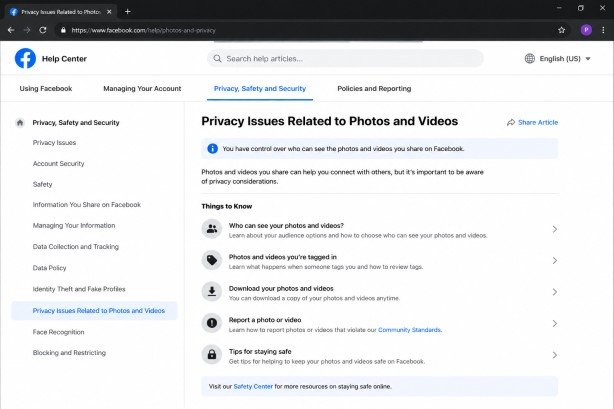Expand the "Report a photo or video" chevron
Viewport: 614px width, 409px height.
pyautogui.click(x=554, y=324)
